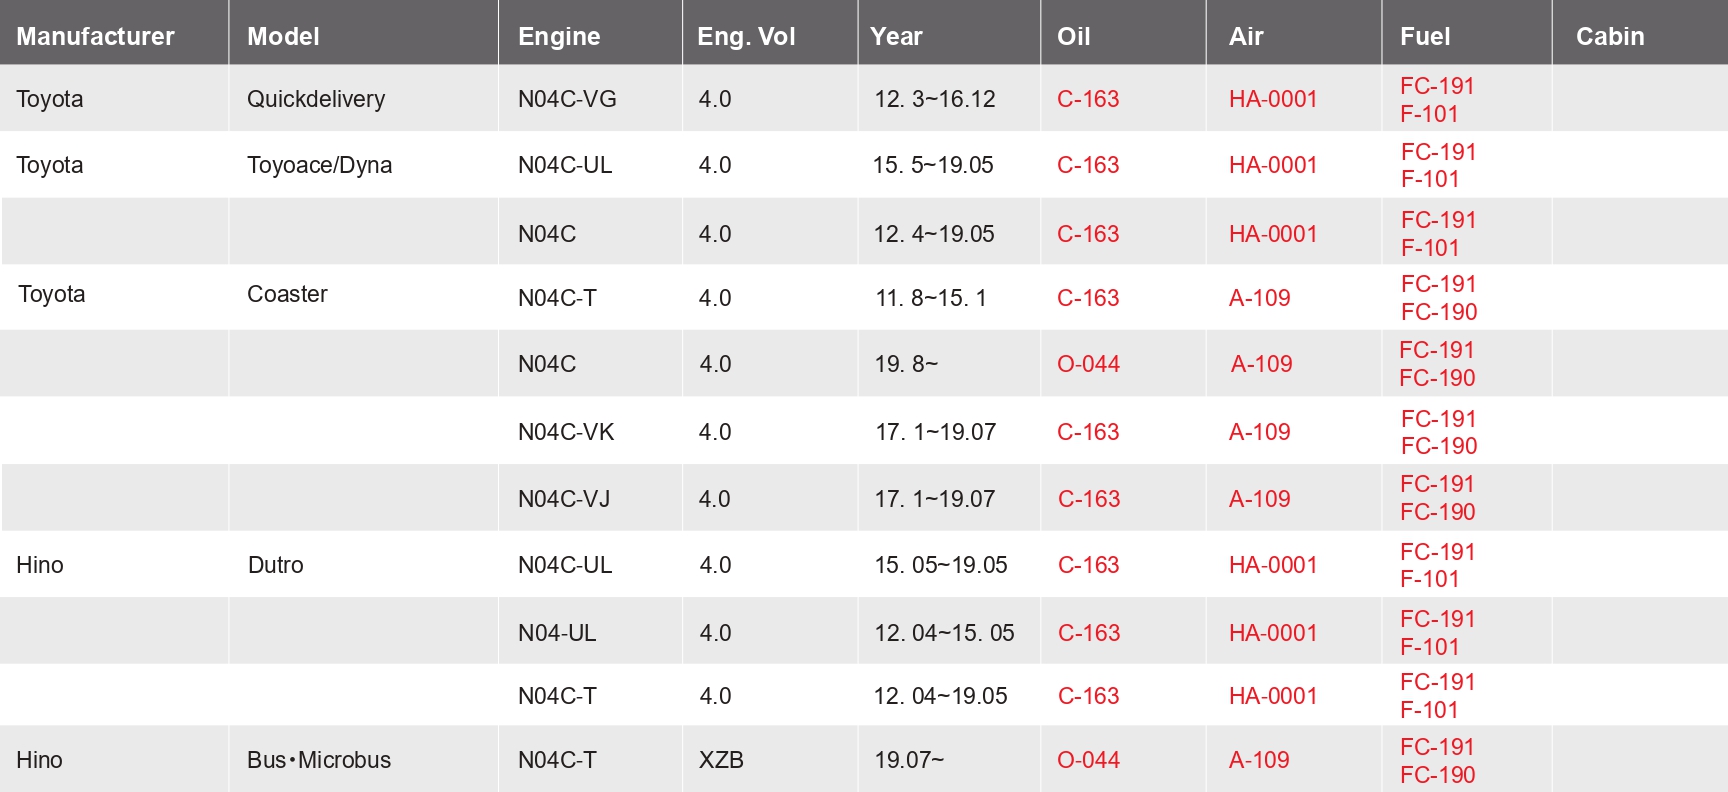
Task: Click the Engine column header
Action: pyautogui.click(x=559, y=37)
